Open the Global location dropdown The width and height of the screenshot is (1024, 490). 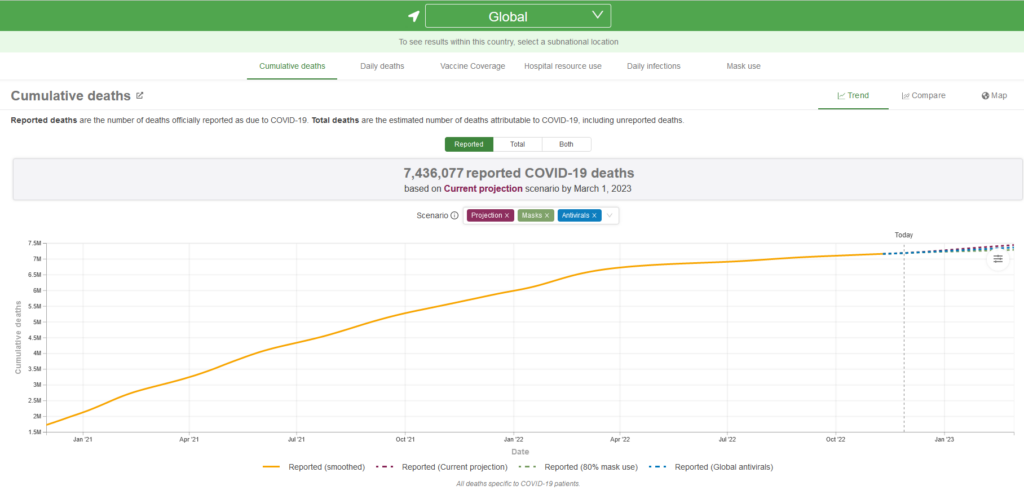pos(518,16)
